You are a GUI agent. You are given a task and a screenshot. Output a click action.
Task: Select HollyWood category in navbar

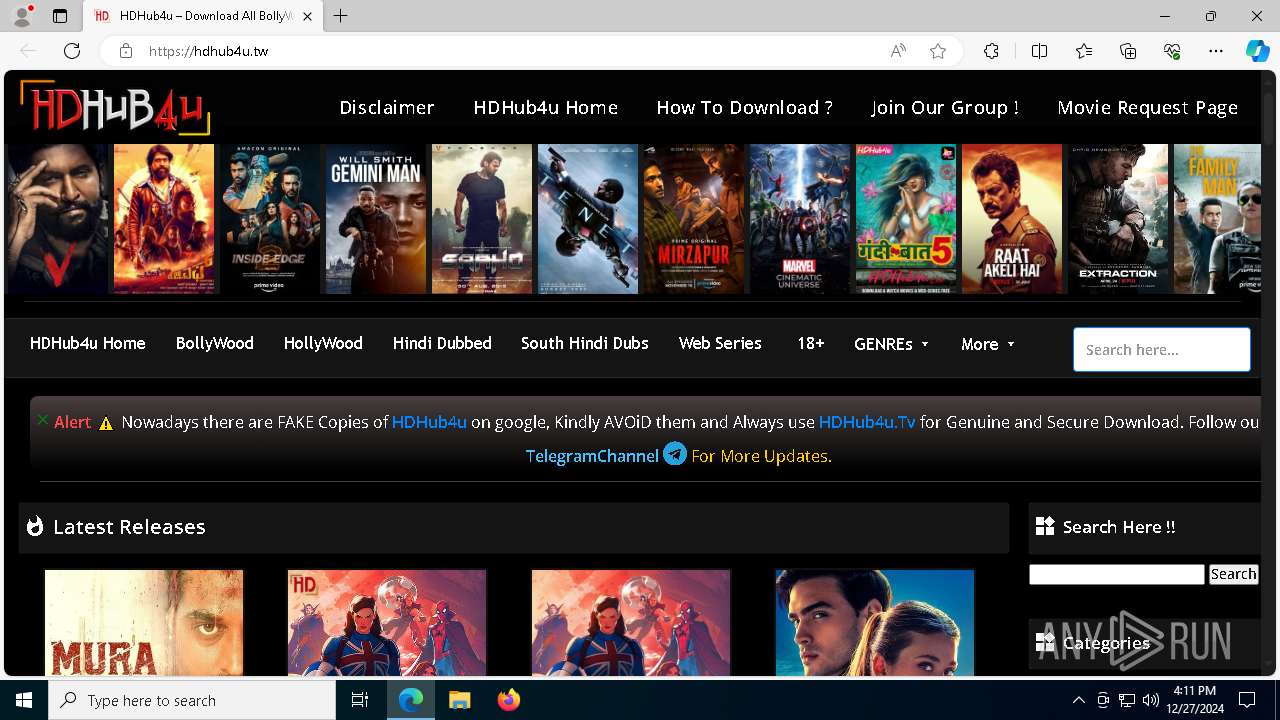(x=323, y=343)
